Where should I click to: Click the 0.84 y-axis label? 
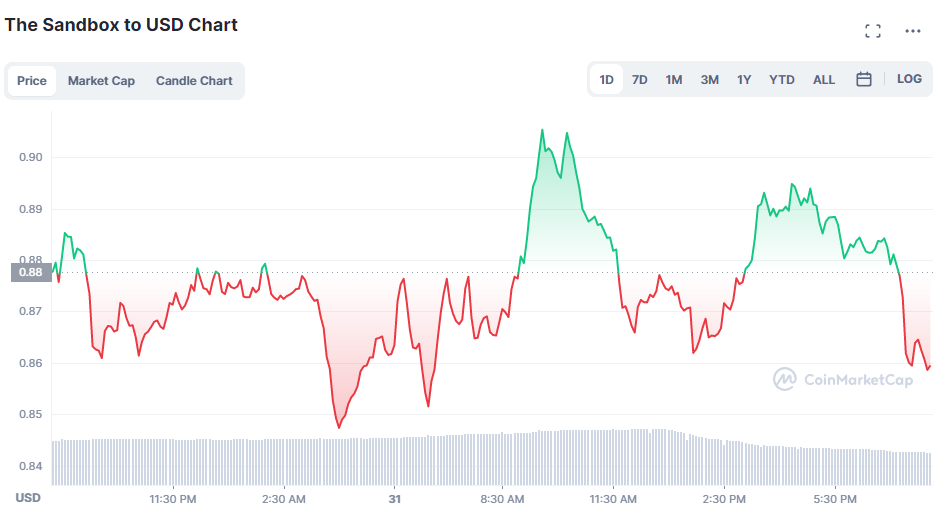tap(31, 466)
